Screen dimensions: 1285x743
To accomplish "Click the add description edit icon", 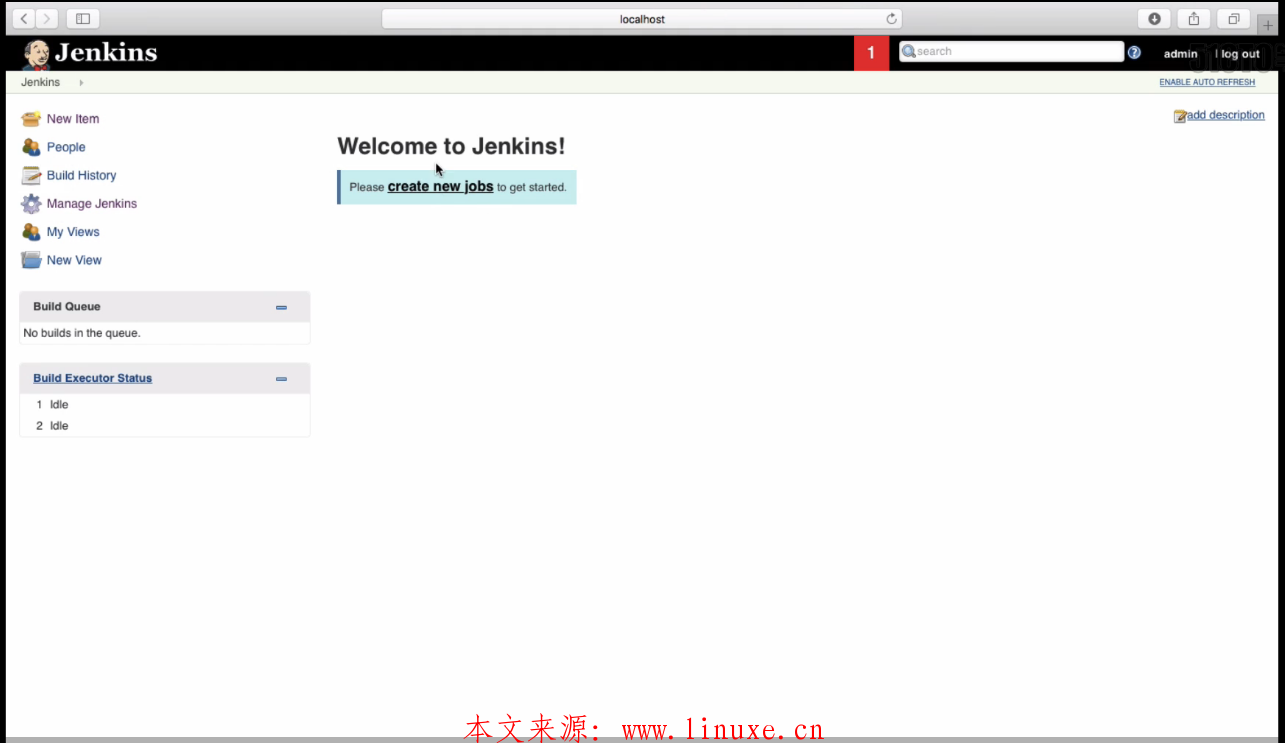I will click(1180, 116).
